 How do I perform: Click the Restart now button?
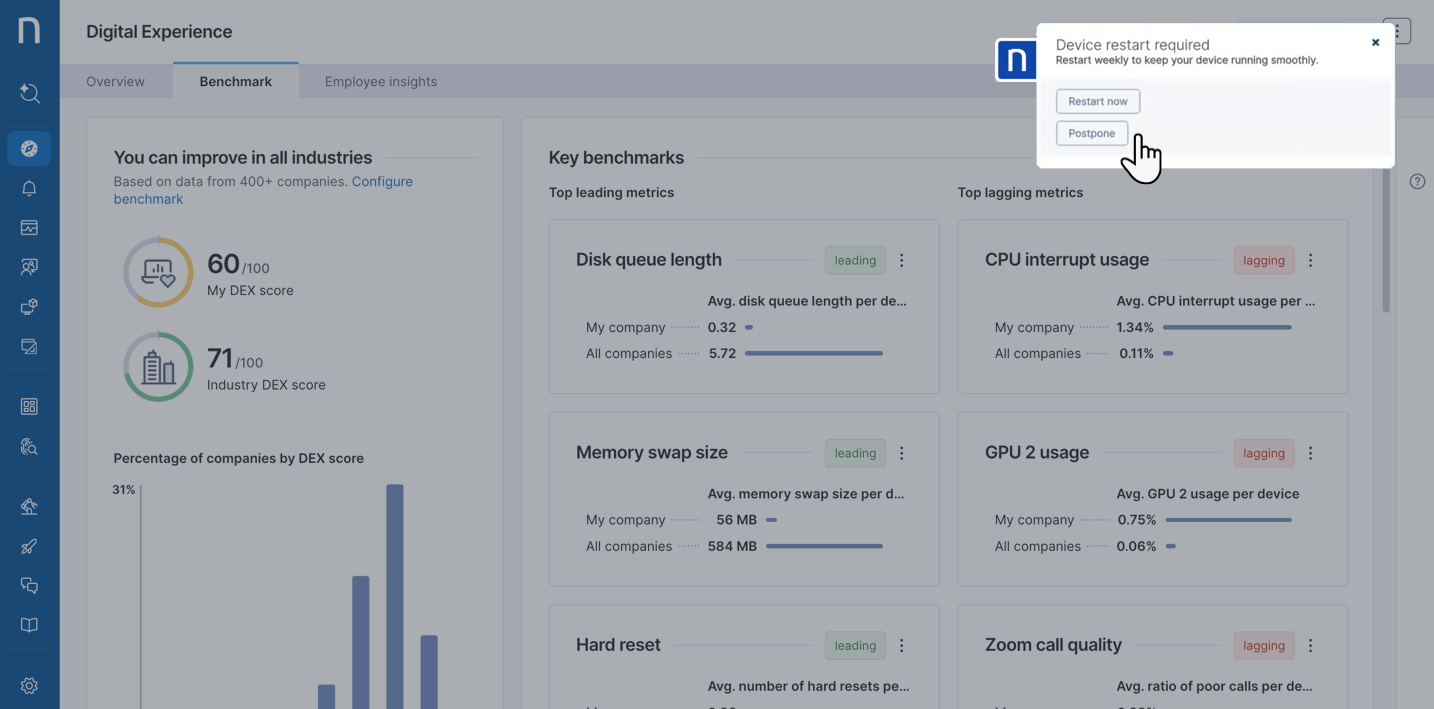click(1097, 101)
